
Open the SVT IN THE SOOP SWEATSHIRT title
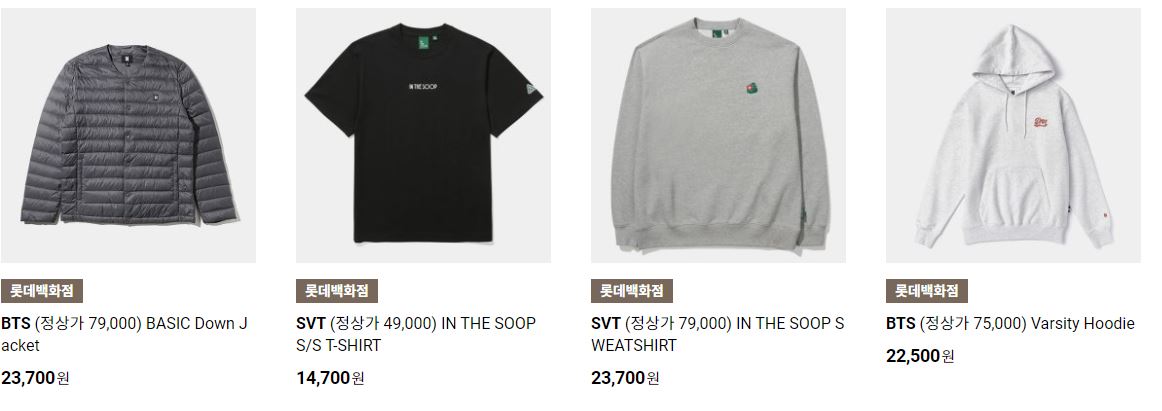click(x=717, y=335)
